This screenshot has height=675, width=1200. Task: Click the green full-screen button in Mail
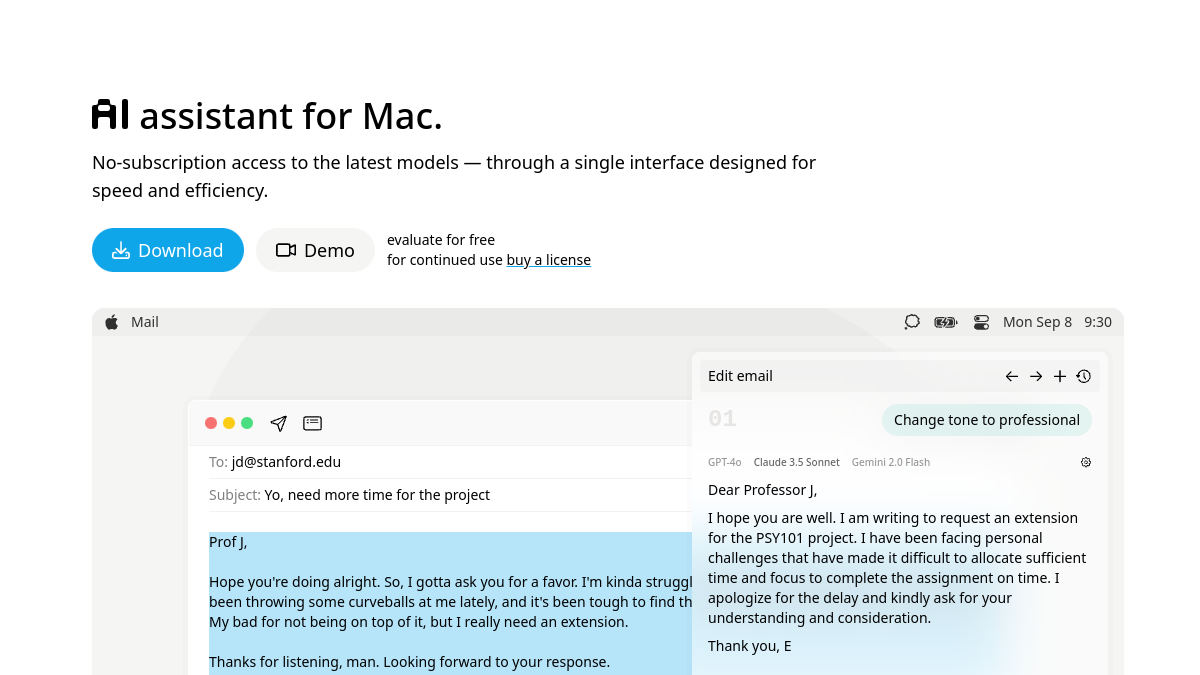coord(247,423)
